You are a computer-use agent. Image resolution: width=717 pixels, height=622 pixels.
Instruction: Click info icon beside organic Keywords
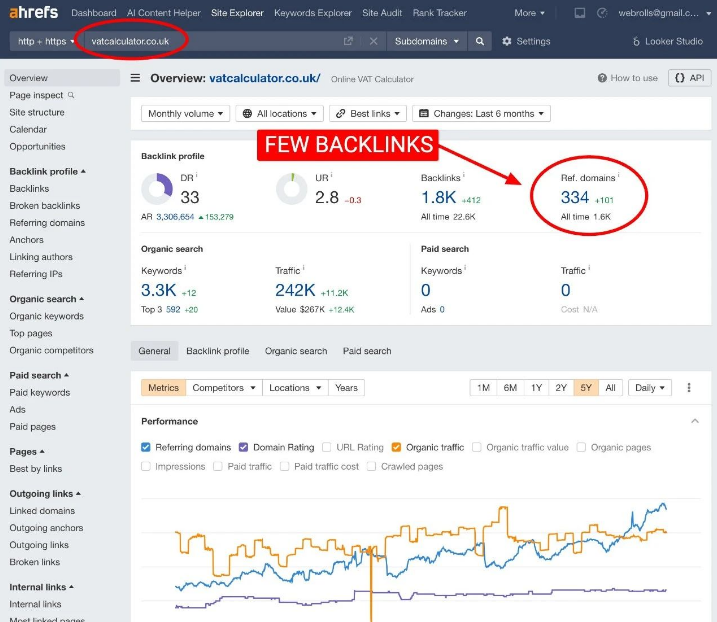click(x=185, y=268)
